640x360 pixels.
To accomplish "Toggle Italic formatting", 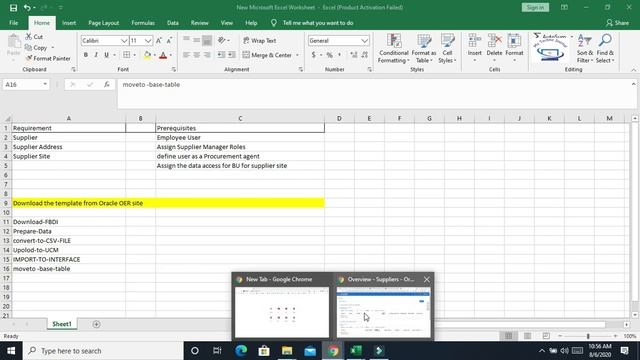I will click(x=96, y=55).
